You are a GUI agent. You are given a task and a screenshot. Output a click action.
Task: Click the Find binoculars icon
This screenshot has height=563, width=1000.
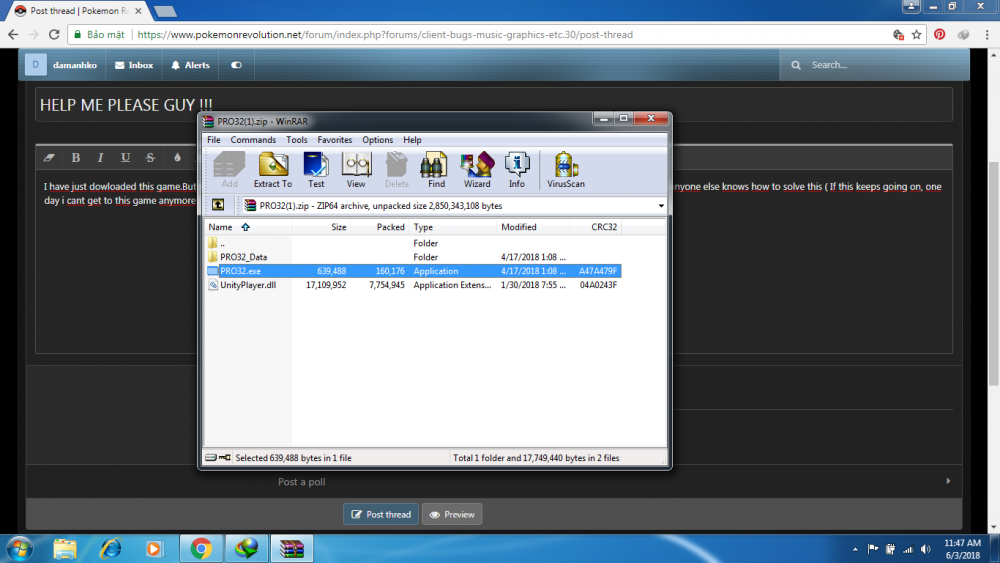coord(436,169)
